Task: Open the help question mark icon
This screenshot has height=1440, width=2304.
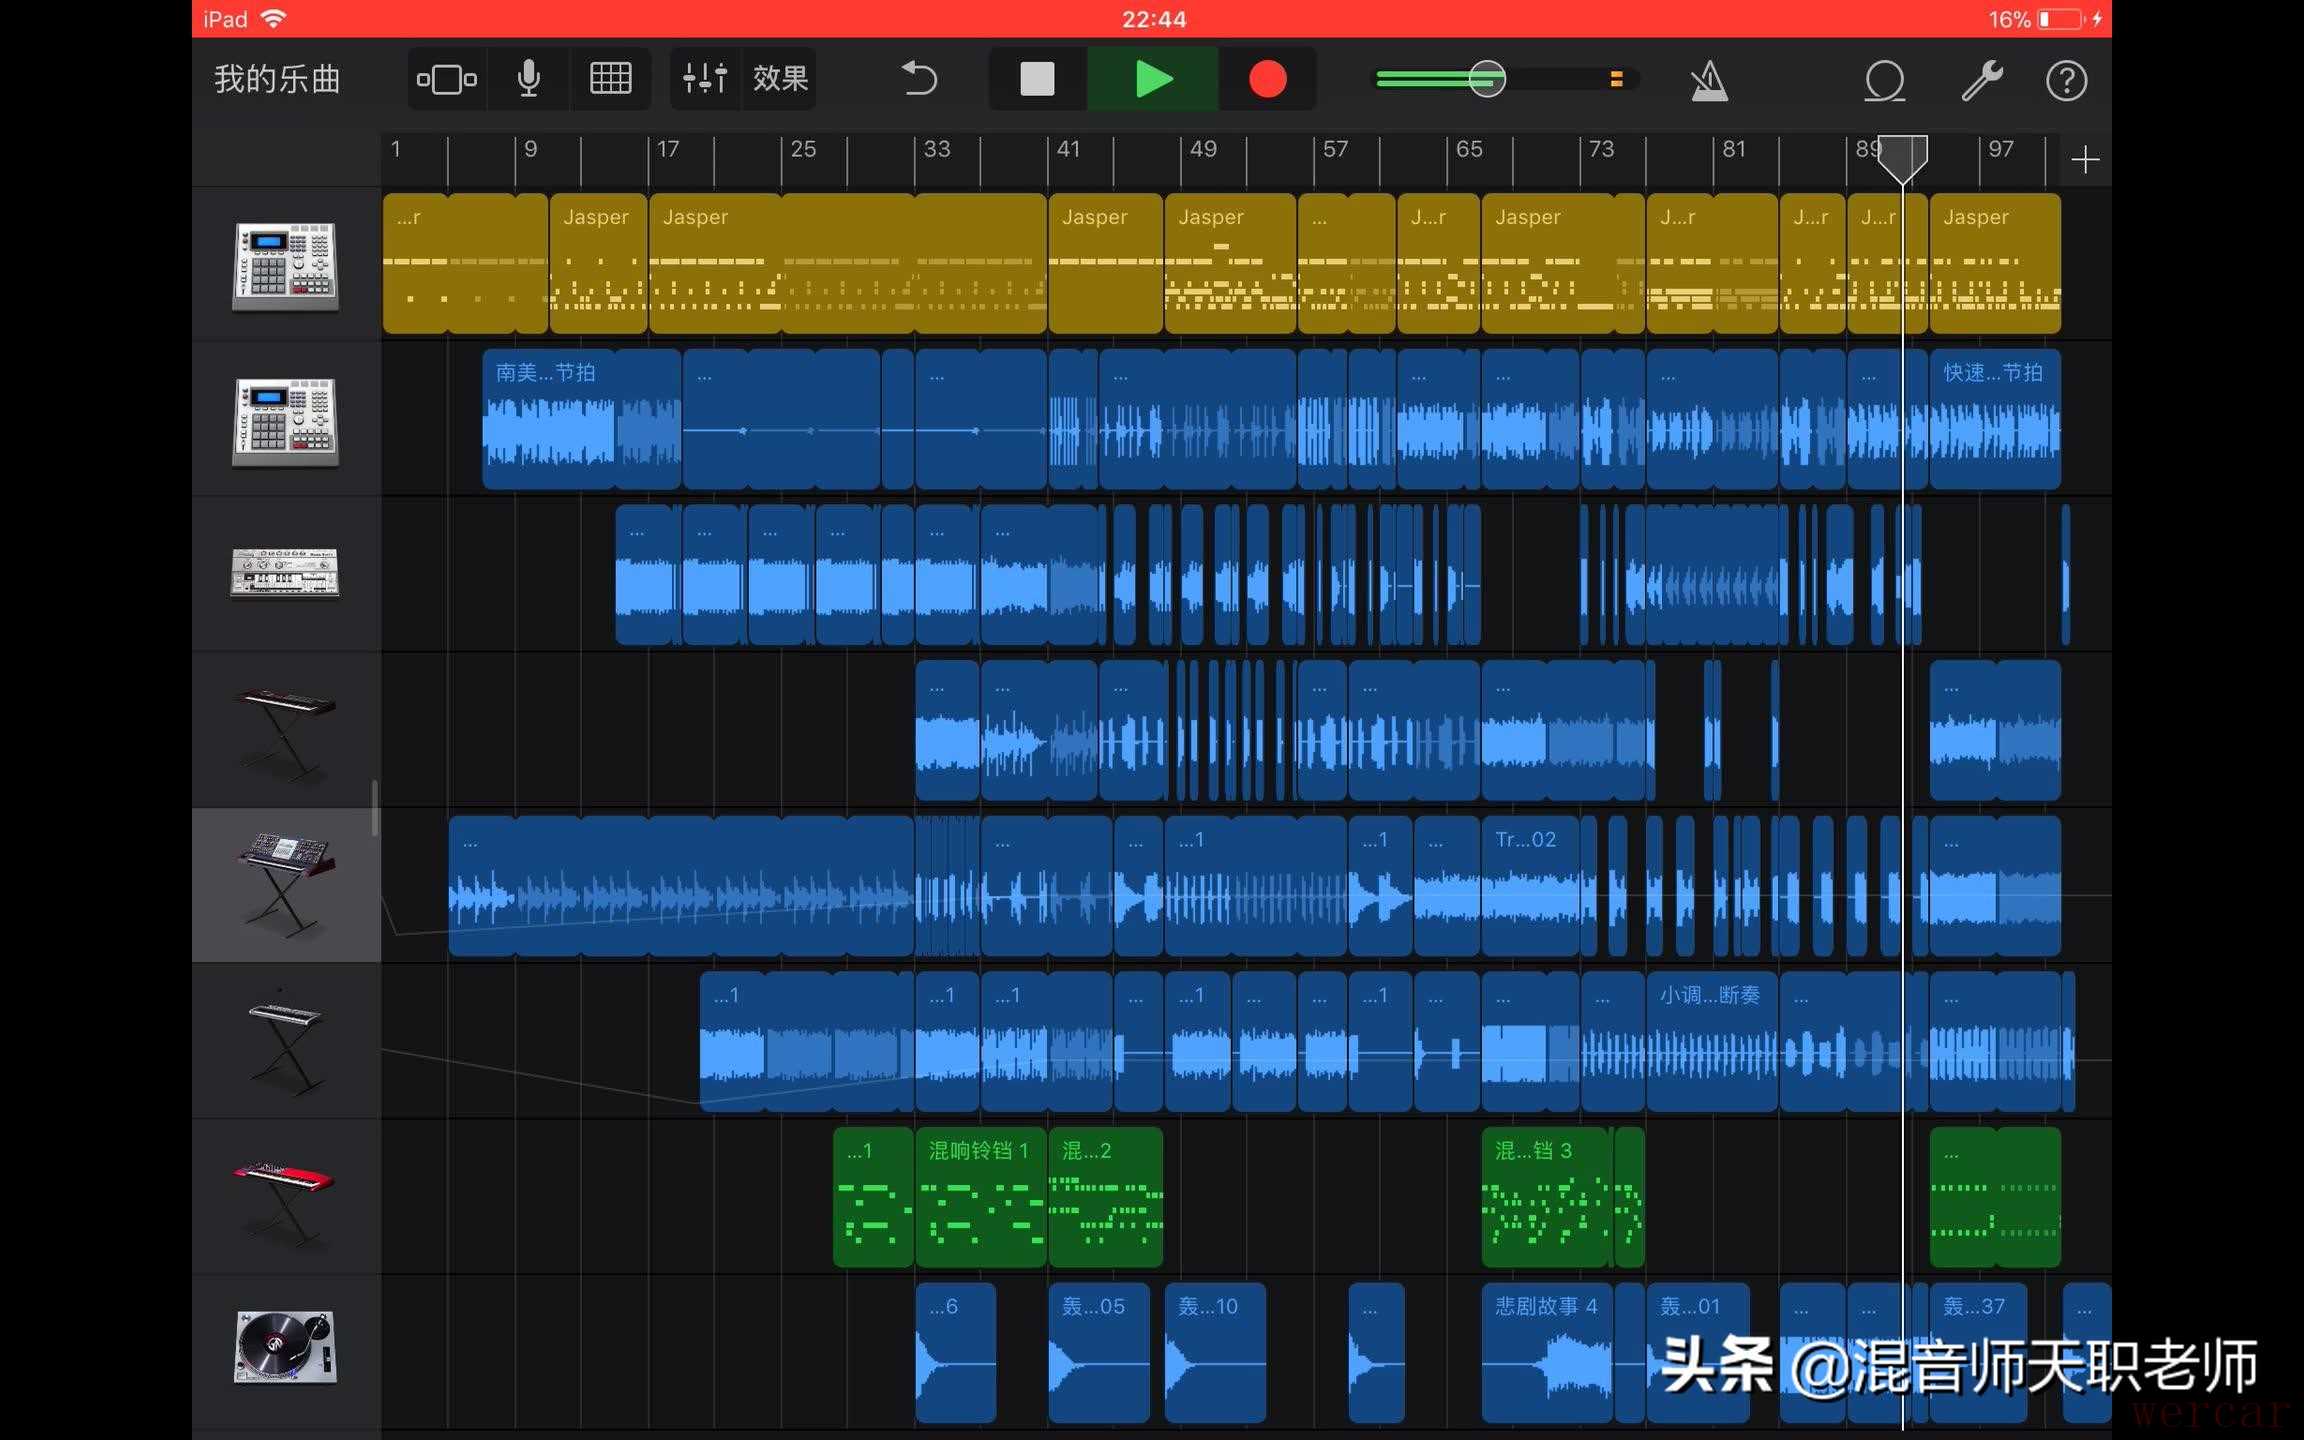Action: click(2066, 81)
